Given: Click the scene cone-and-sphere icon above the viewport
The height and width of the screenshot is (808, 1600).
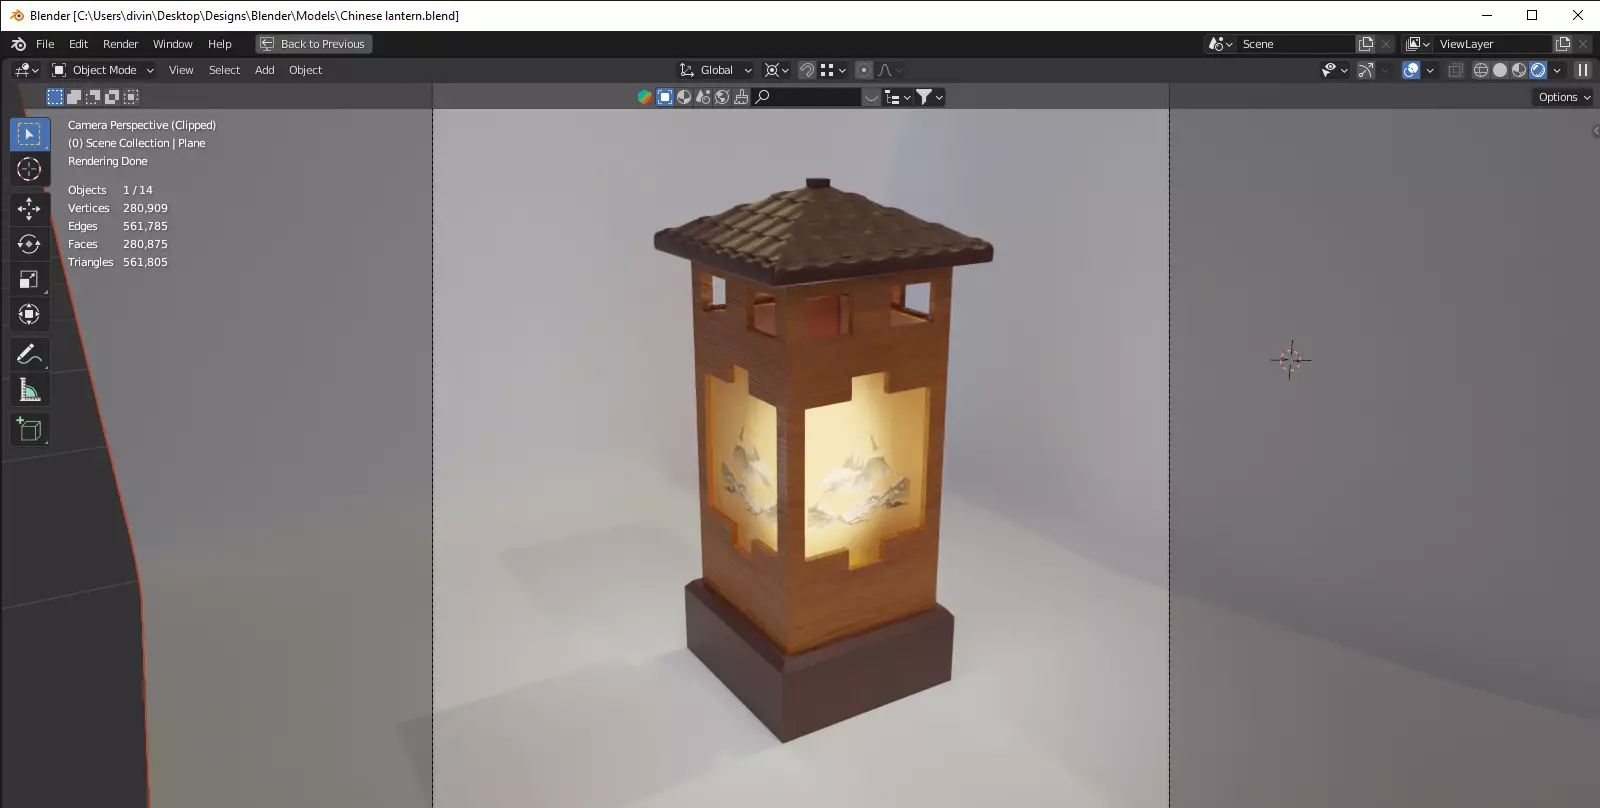Looking at the screenshot, I should tap(703, 97).
